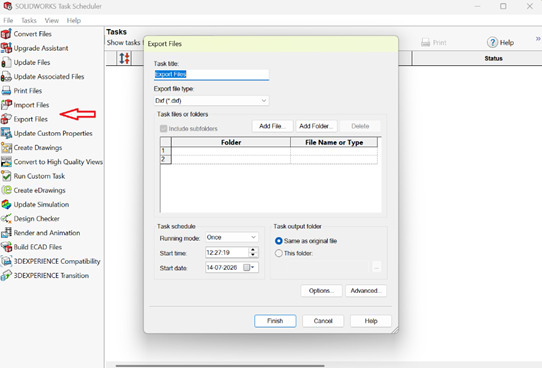Open the Create Drawings icon
The image size is (542, 368).
click(x=6, y=148)
